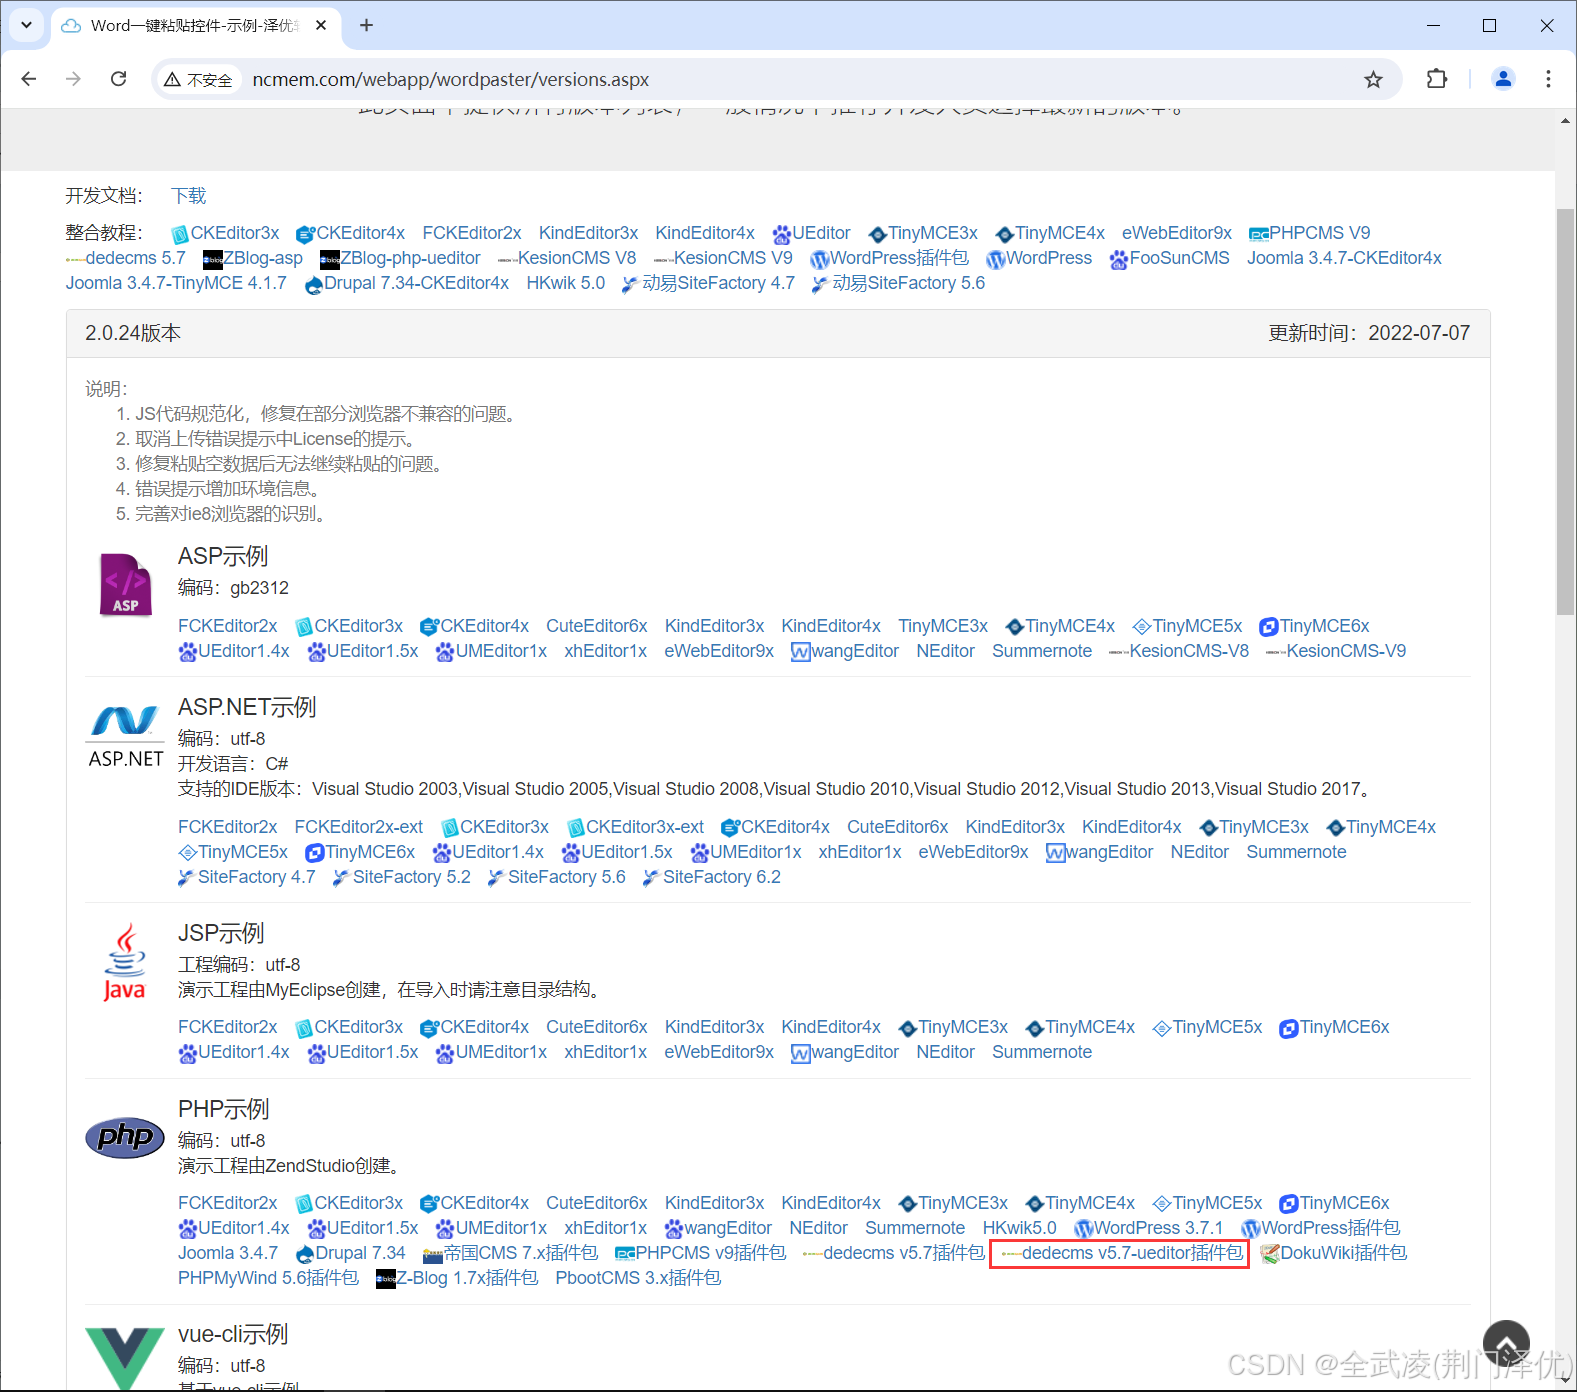The width and height of the screenshot is (1577, 1392).
Task: Click the Vue logo icon
Action: point(125,1358)
